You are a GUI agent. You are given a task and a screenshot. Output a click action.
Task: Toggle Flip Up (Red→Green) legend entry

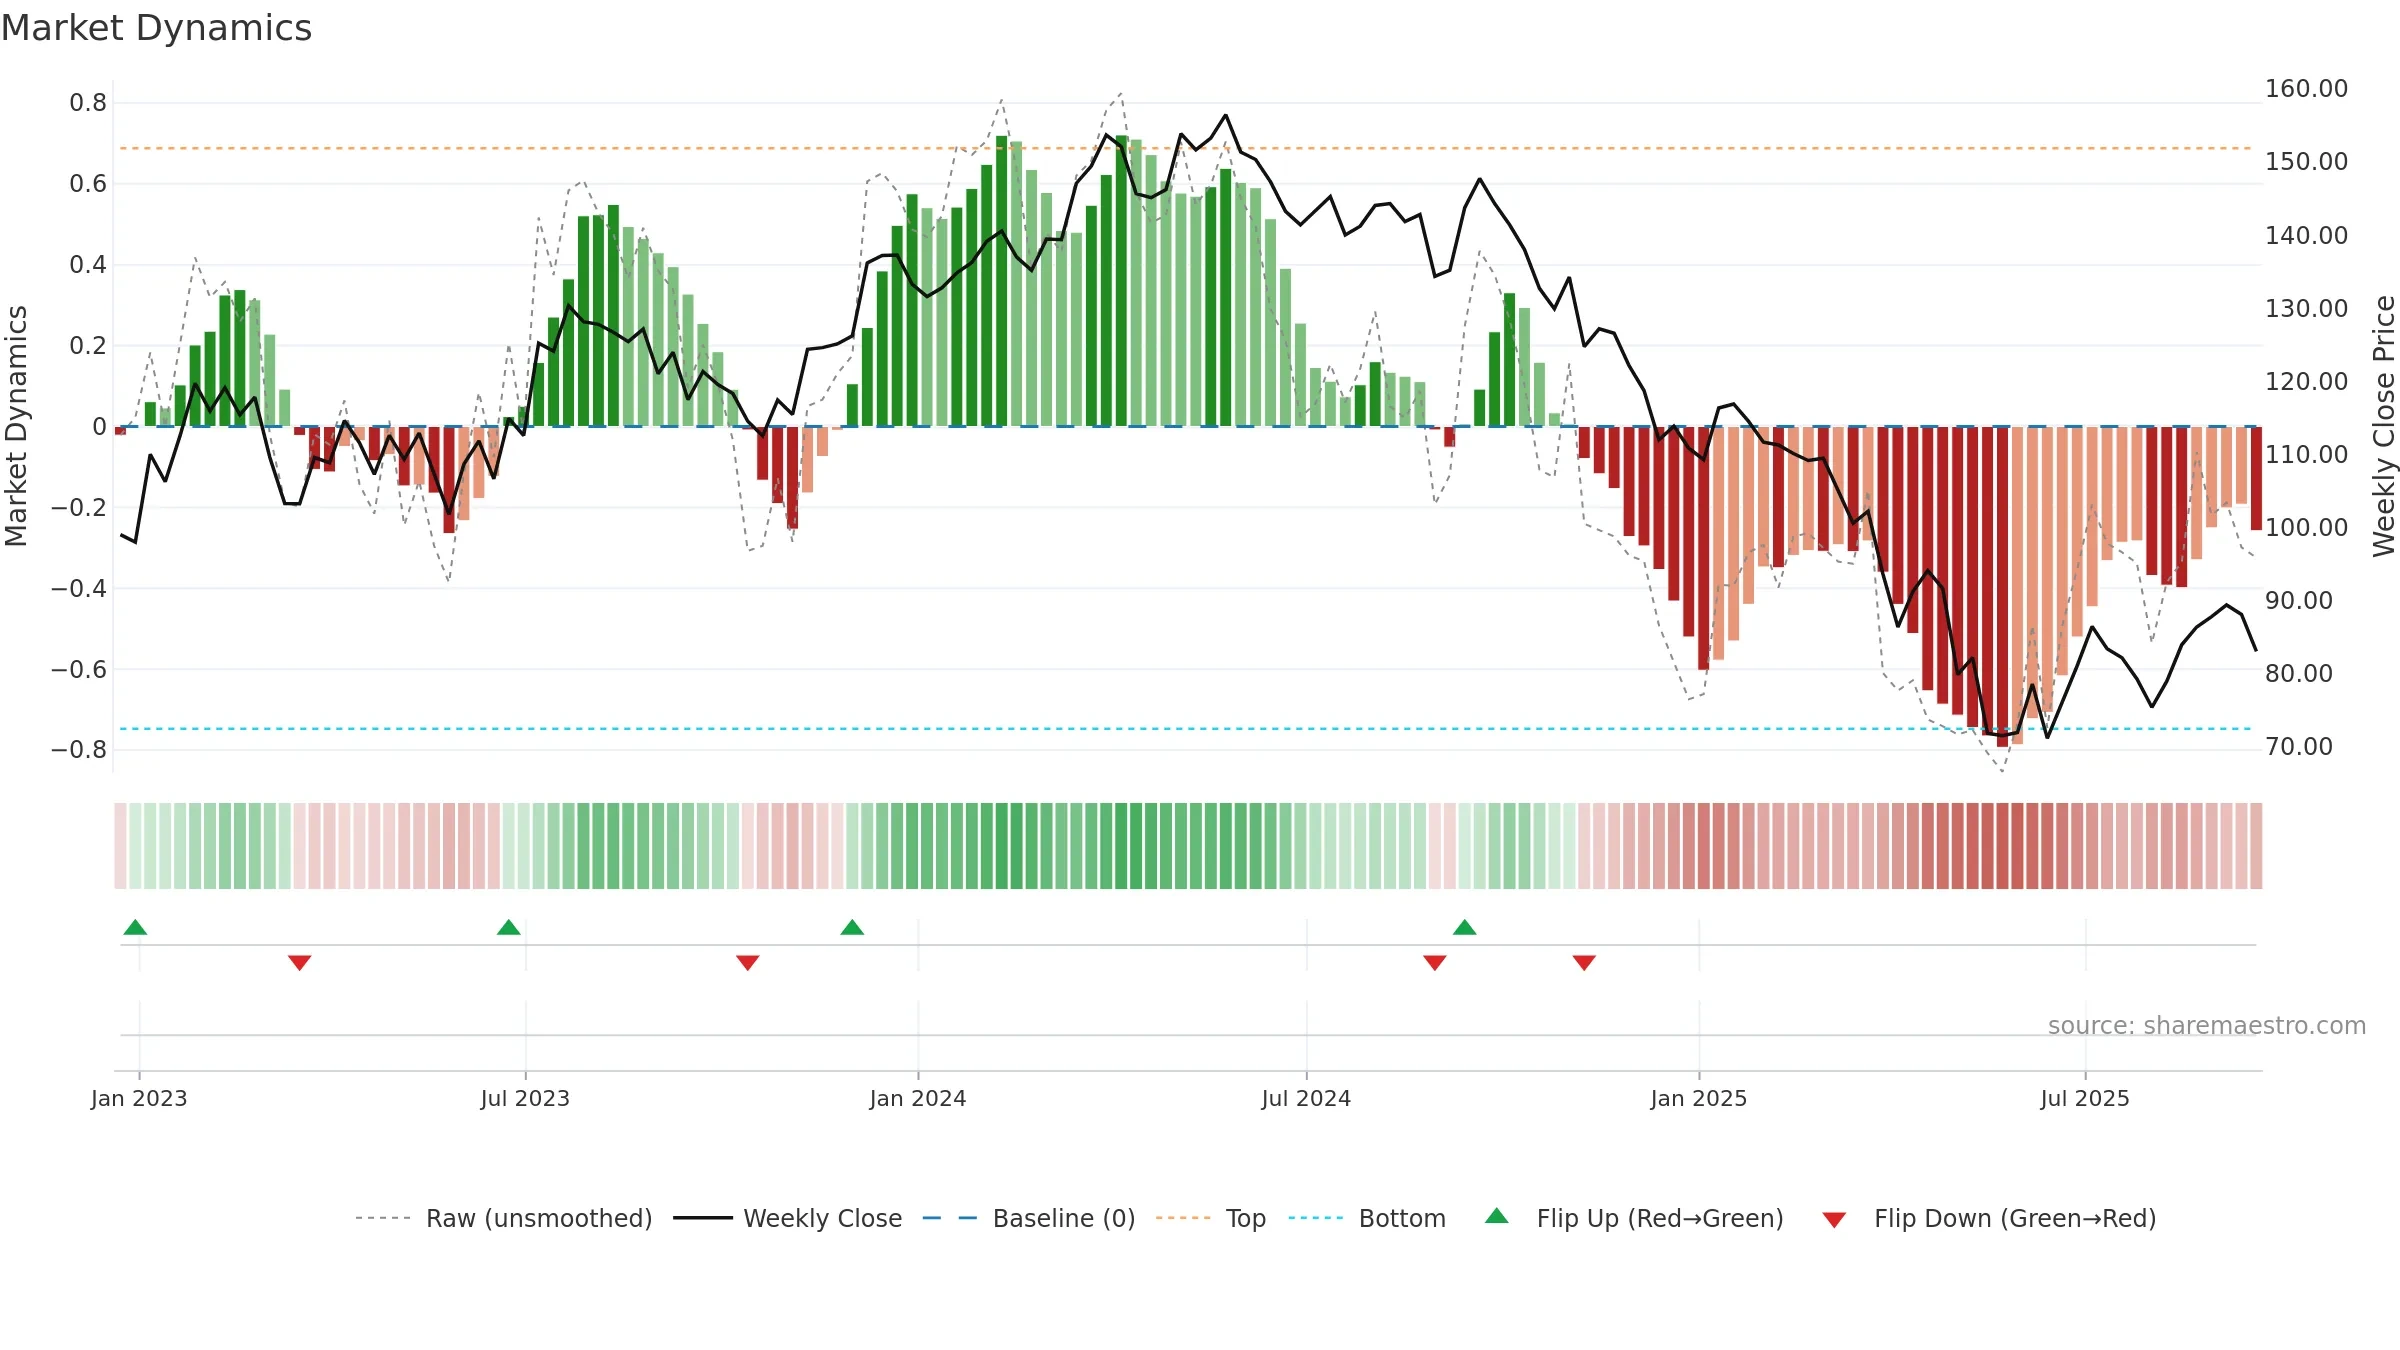pos(1634,1218)
